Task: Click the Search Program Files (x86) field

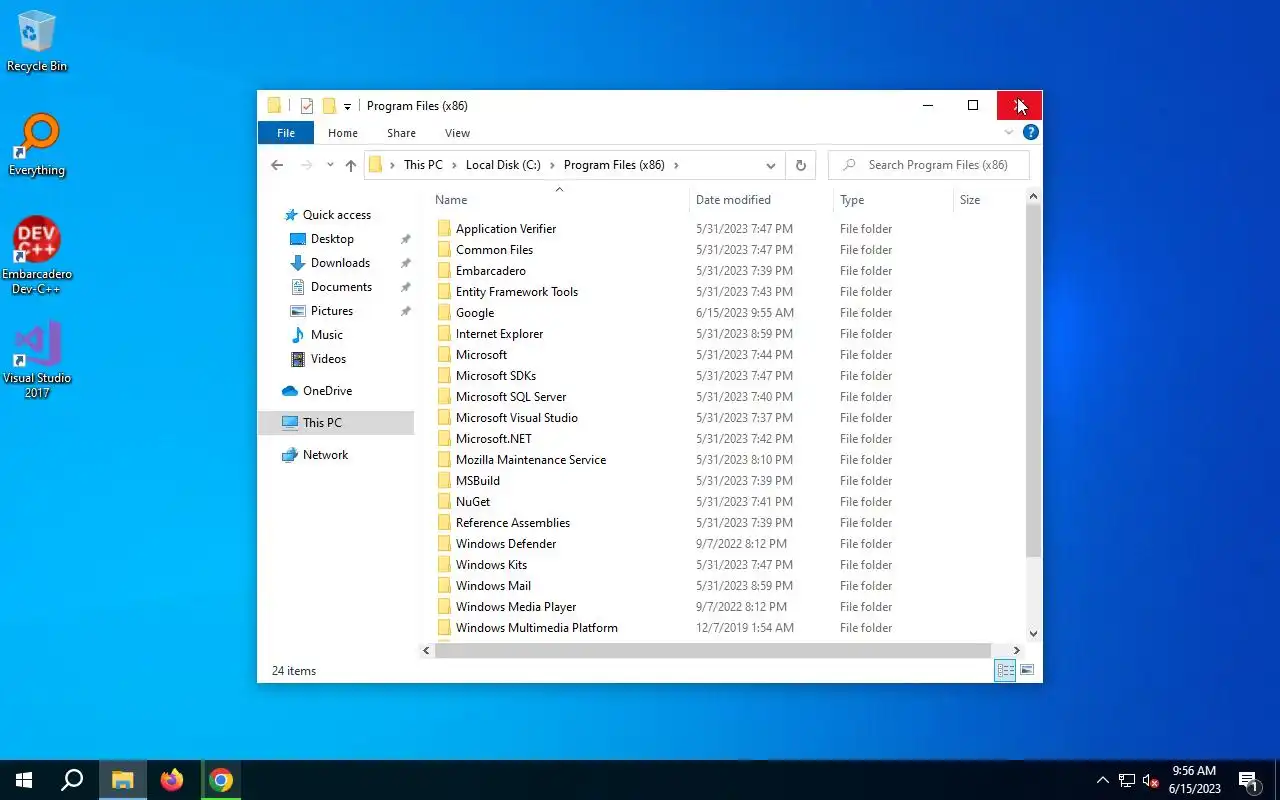Action: pyautogui.click(x=929, y=165)
